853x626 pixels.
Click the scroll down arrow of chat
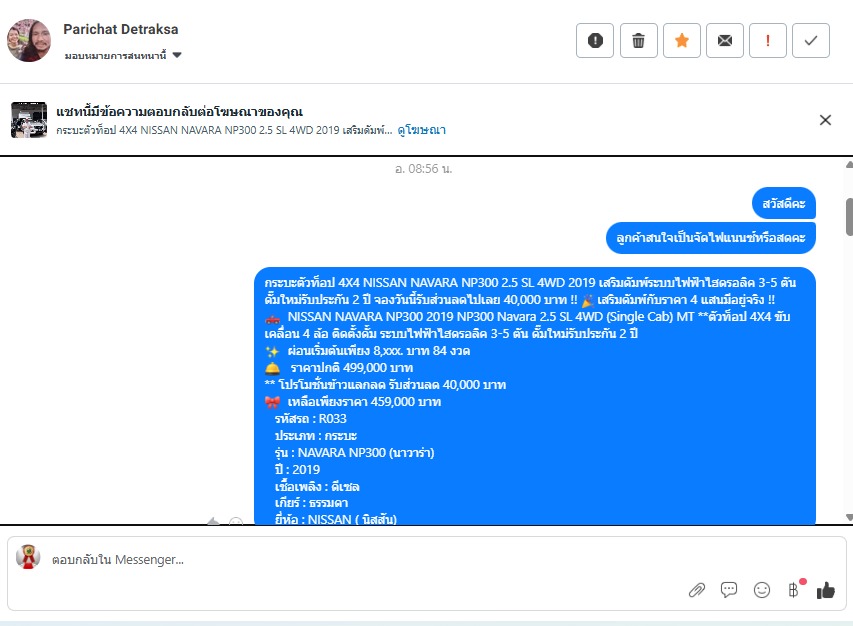click(x=849, y=517)
